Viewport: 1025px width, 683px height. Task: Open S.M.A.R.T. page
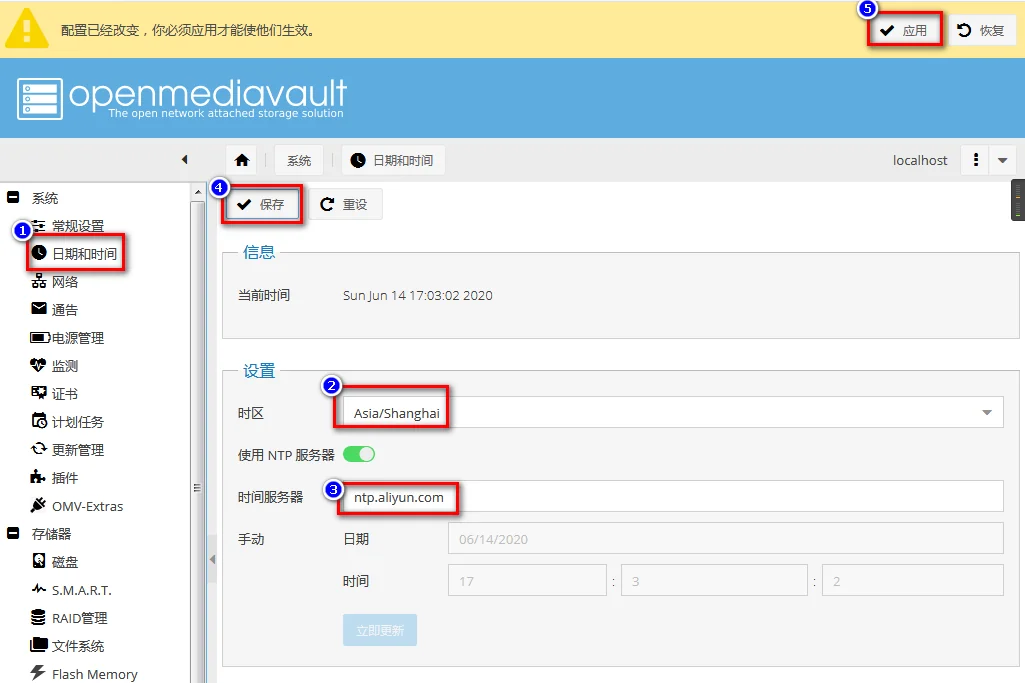pos(71,590)
